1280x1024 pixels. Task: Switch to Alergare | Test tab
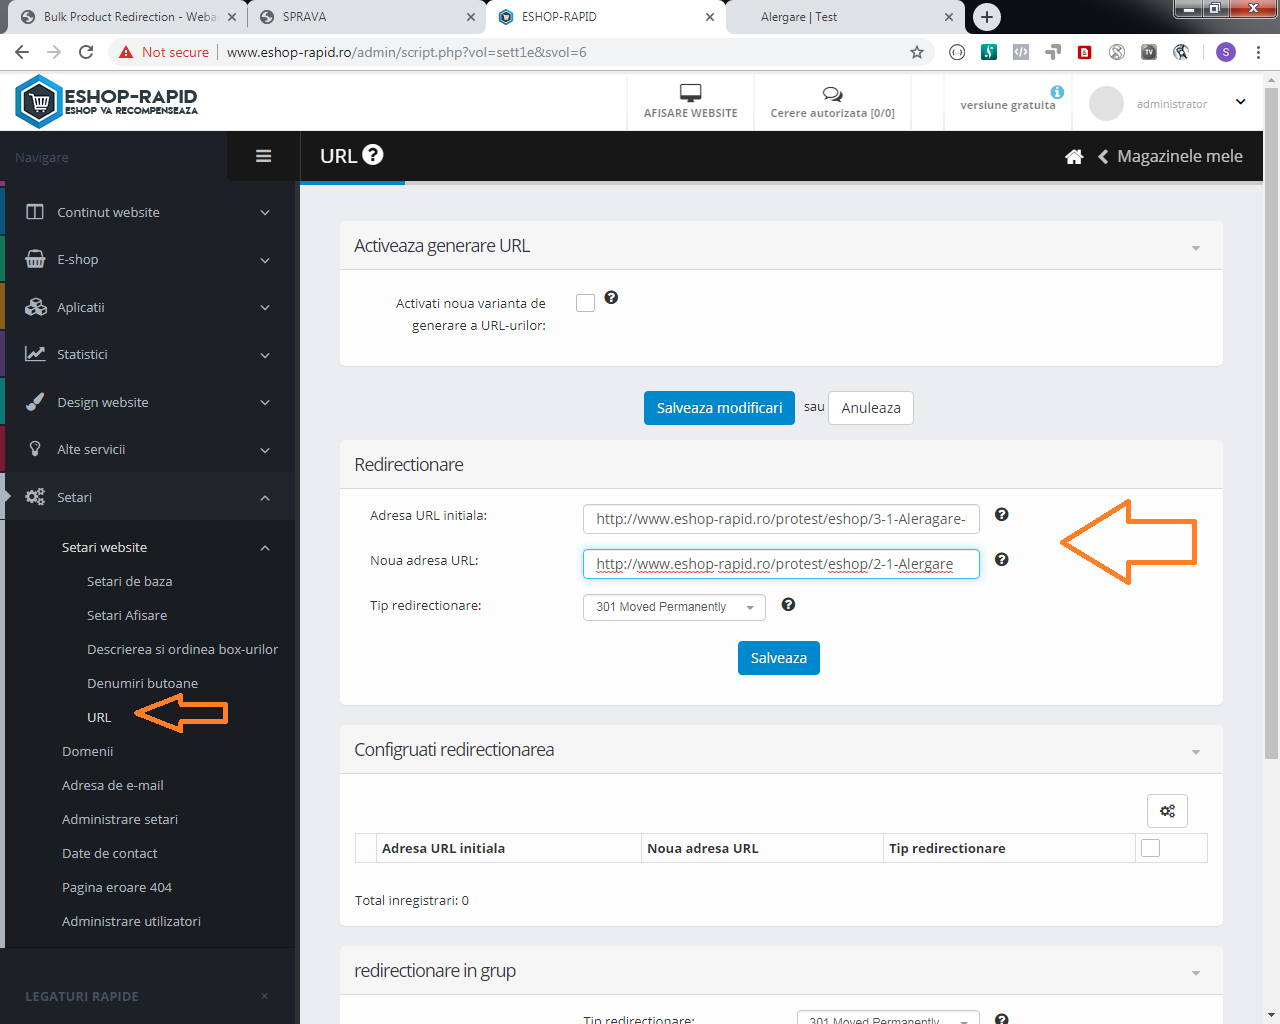tap(843, 17)
